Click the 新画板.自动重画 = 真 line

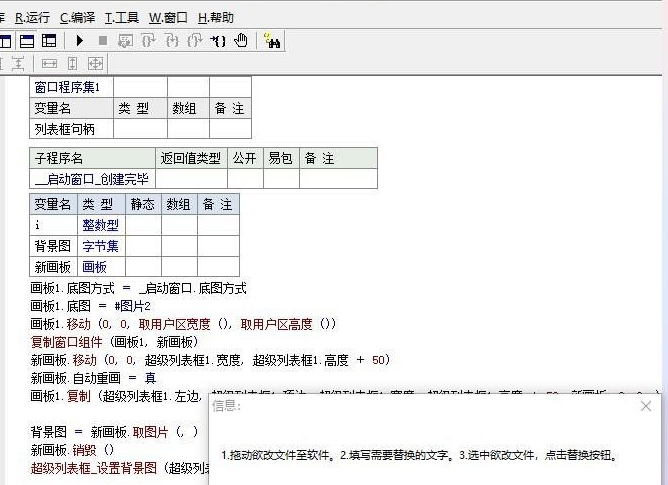point(93,378)
